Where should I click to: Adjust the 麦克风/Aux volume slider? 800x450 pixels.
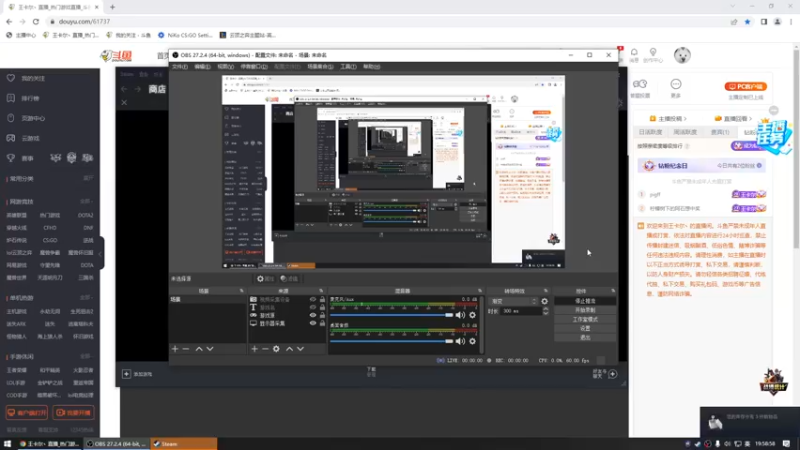tap(391, 315)
